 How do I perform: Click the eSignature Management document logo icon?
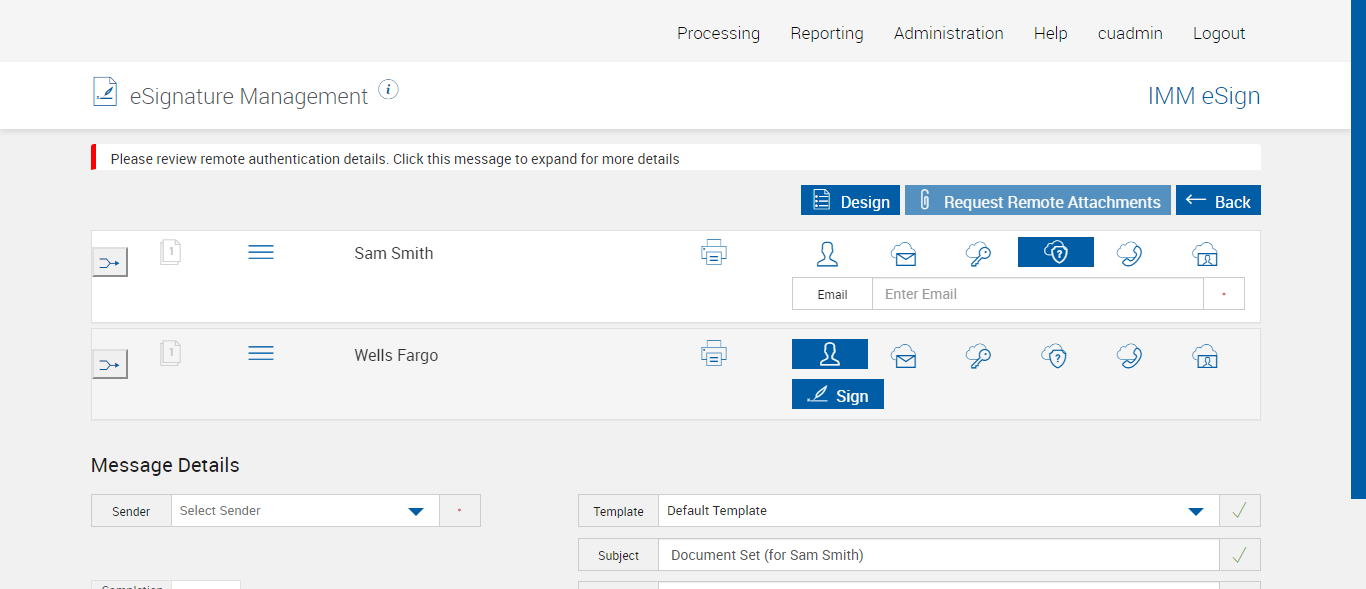pos(105,92)
